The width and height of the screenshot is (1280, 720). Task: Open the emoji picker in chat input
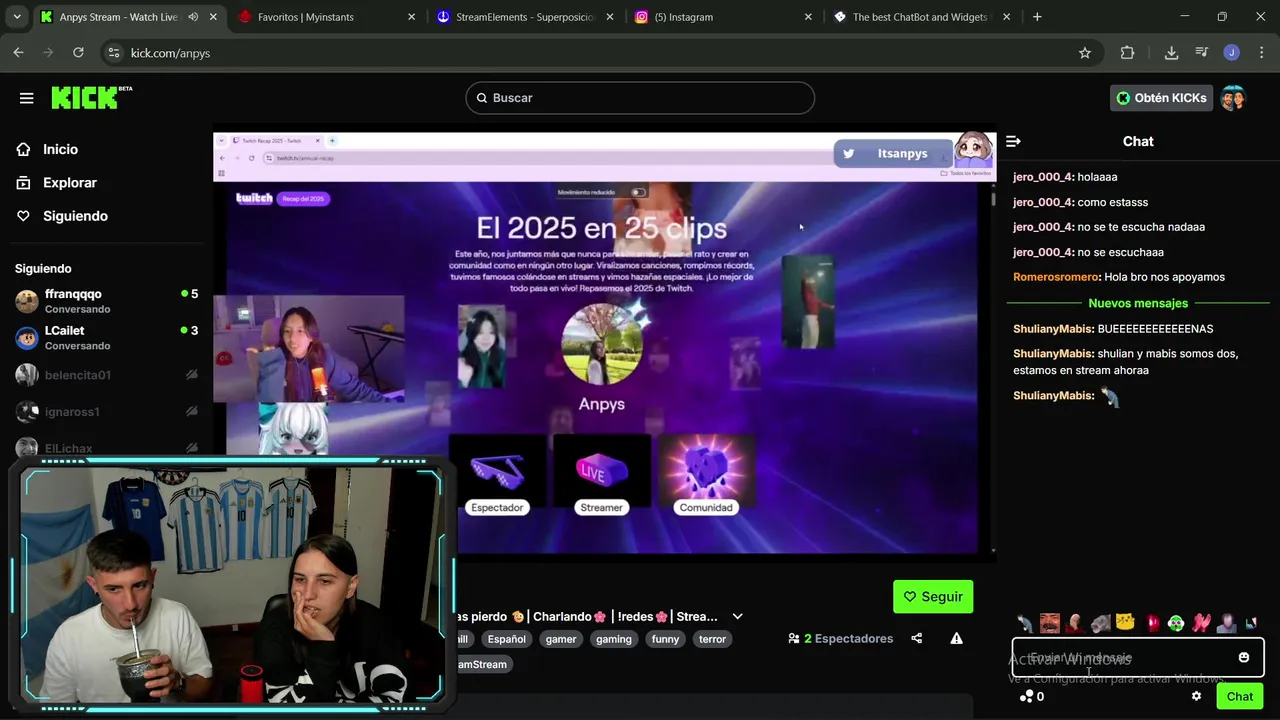(1244, 657)
